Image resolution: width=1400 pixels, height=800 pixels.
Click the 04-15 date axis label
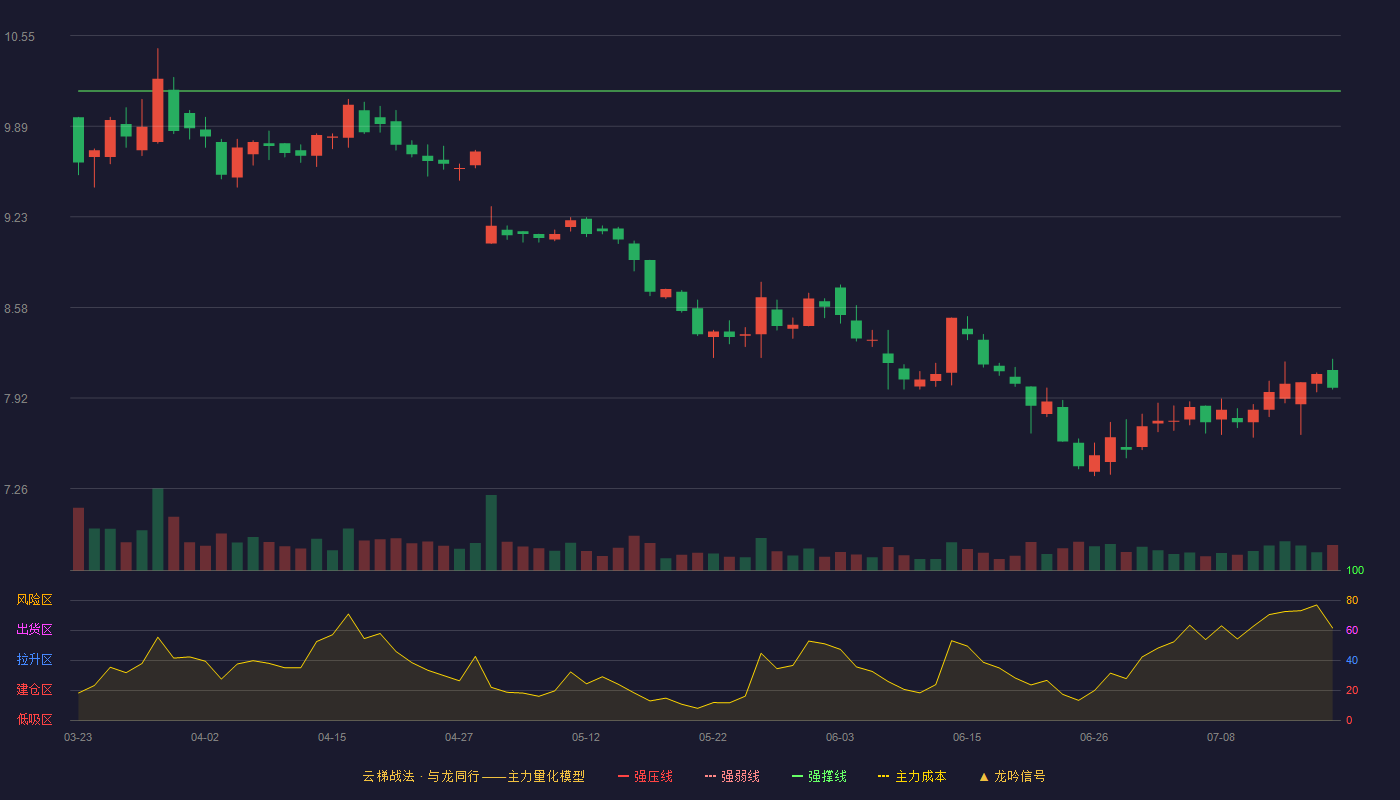pos(332,737)
